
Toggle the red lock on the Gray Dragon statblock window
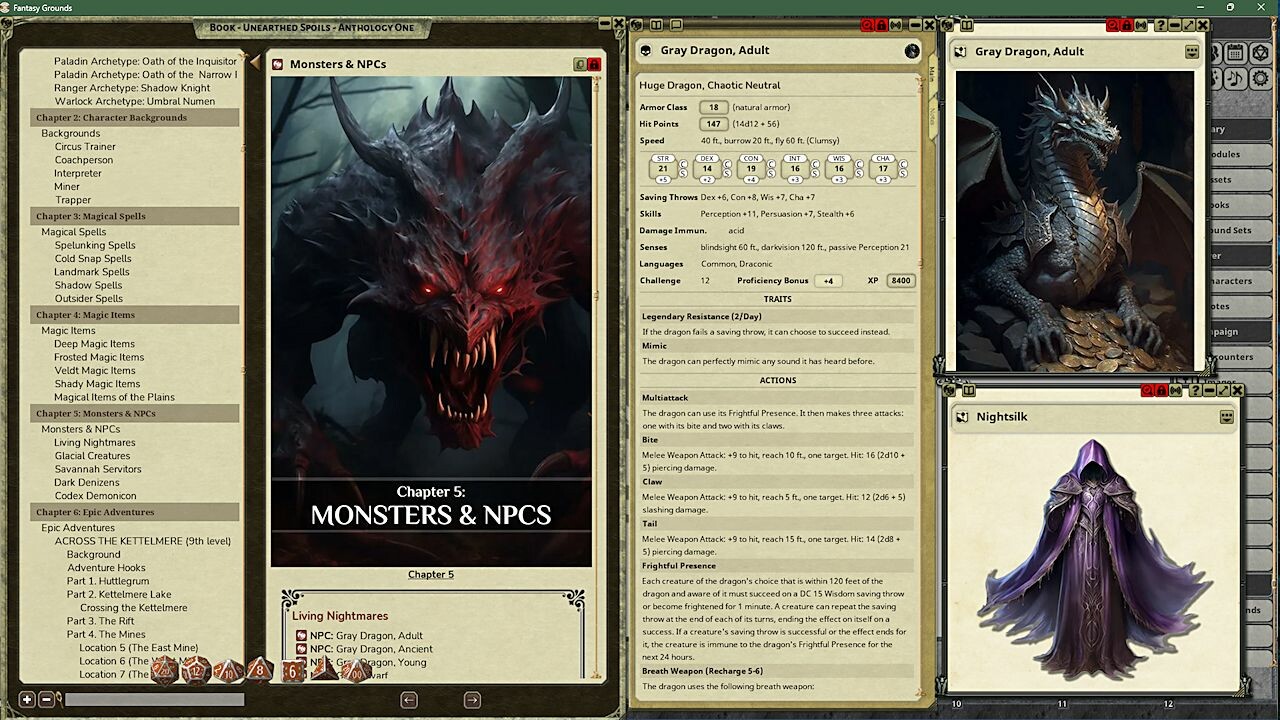click(882, 25)
